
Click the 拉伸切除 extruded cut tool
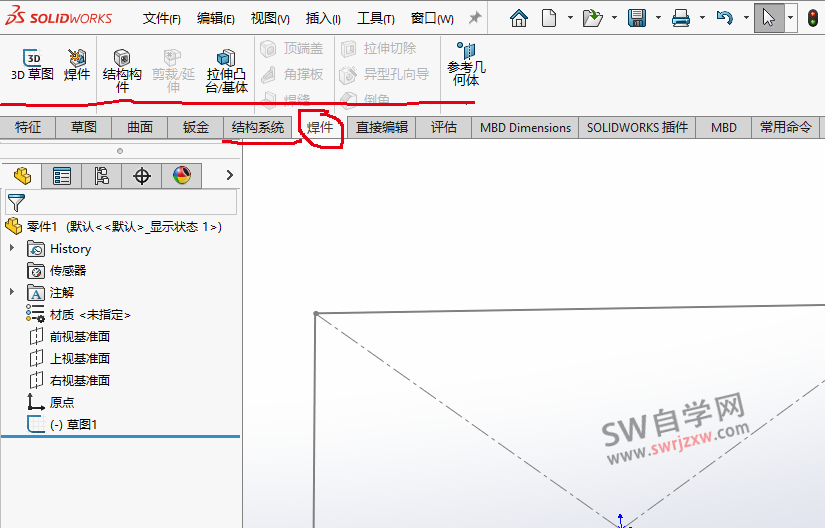coord(379,48)
